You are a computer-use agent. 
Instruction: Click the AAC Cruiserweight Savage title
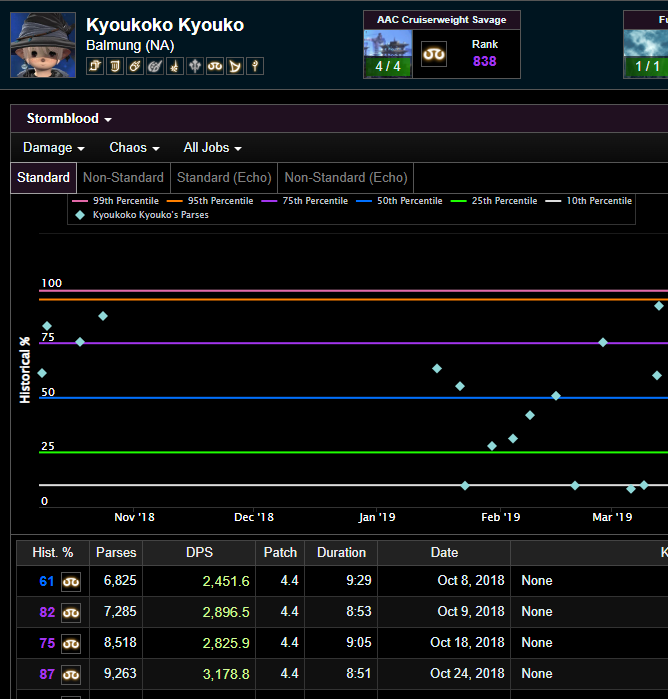[x=441, y=20]
